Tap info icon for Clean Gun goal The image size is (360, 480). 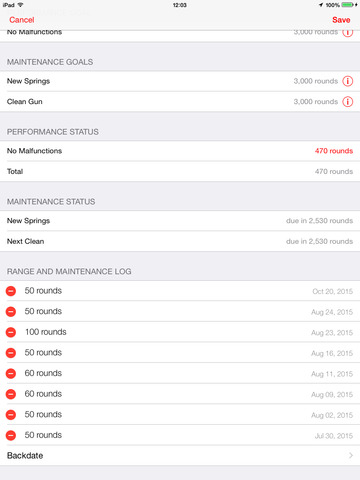[348, 102]
